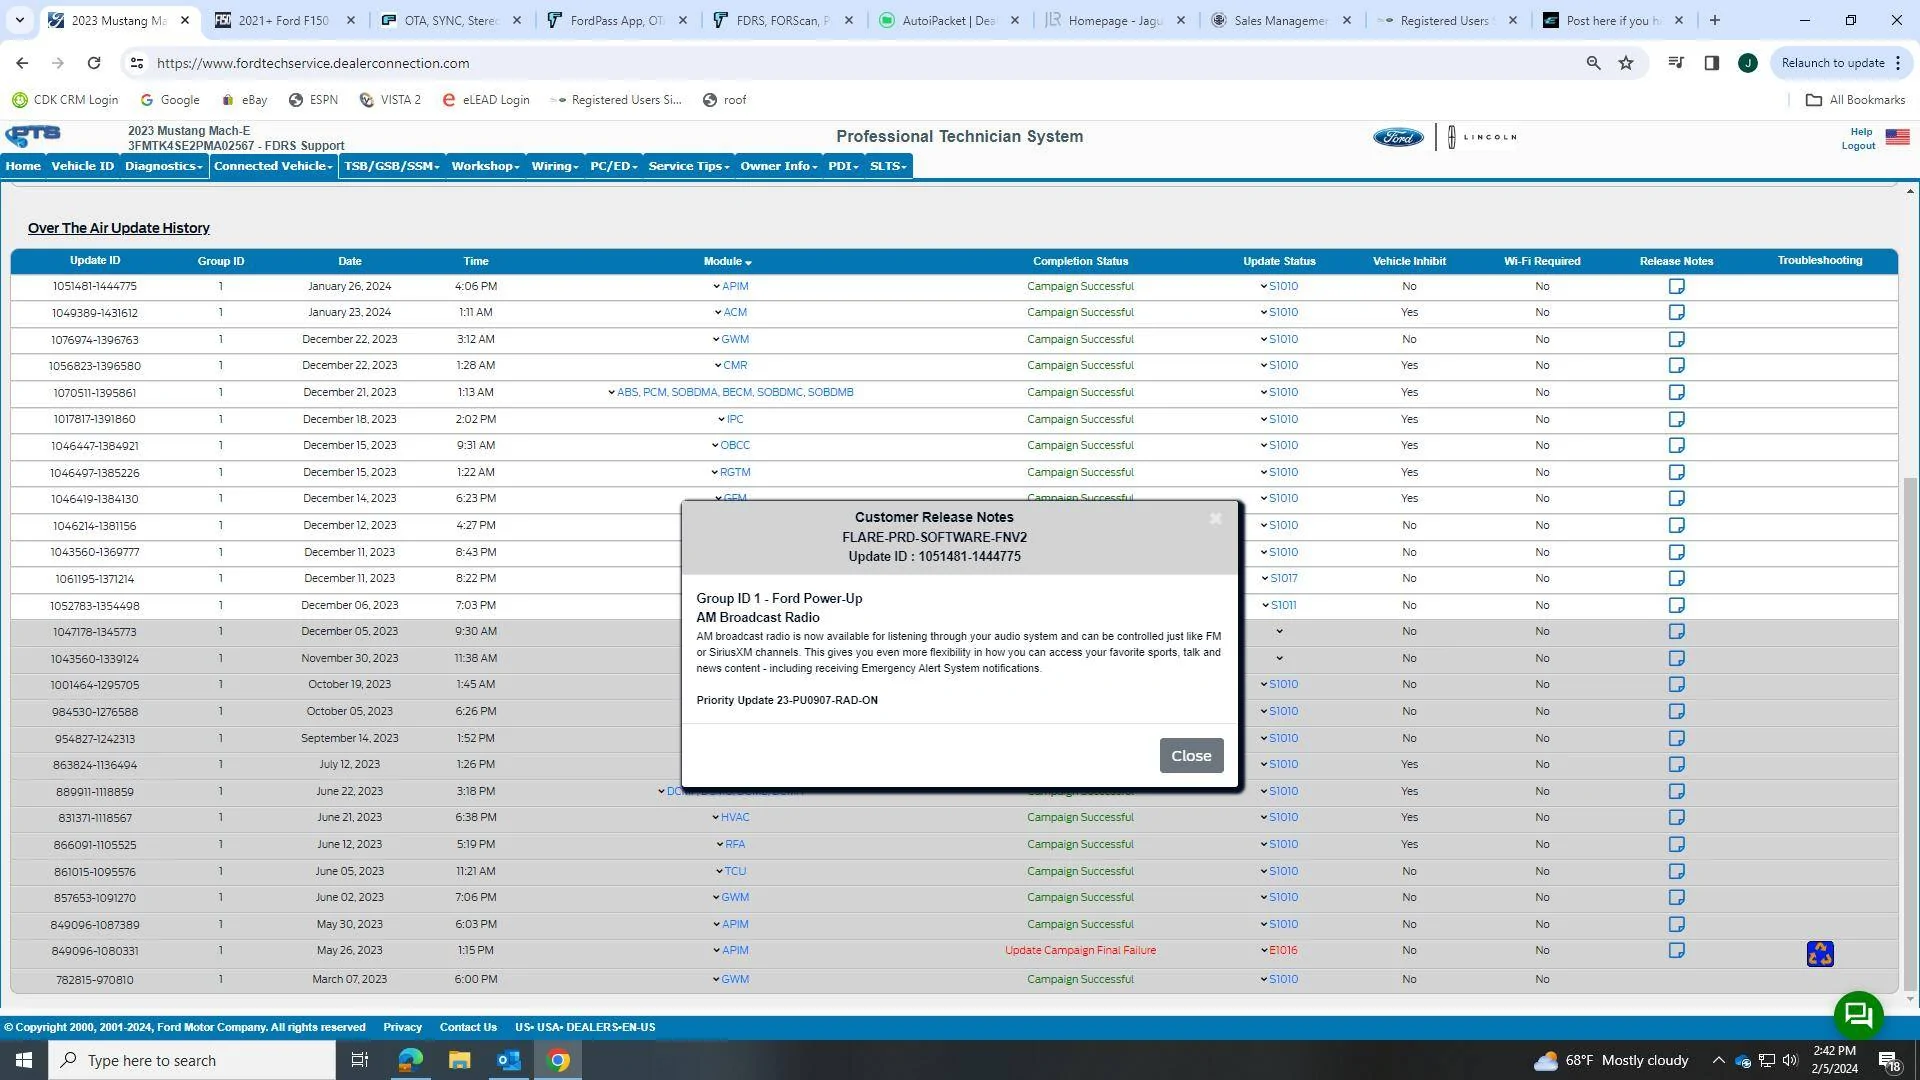This screenshot has width=1920, height=1080.
Task: Open Contact Us footer link
Action: [x=468, y=1027]
